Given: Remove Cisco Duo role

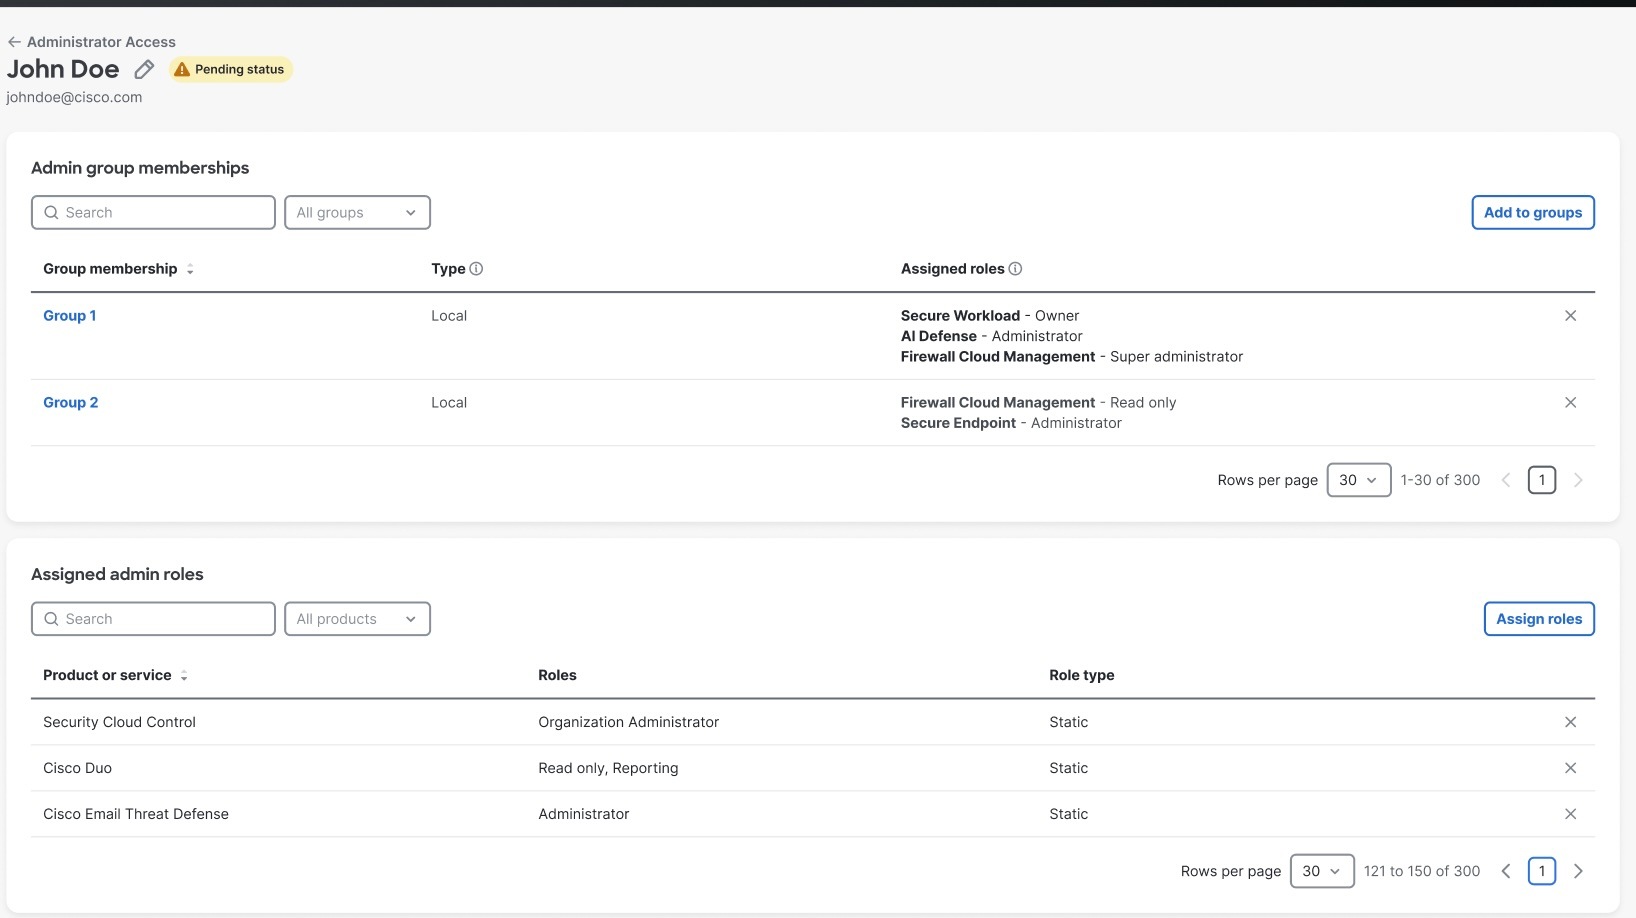Looking at the screenshot, I should click(x=1570, y=768).
